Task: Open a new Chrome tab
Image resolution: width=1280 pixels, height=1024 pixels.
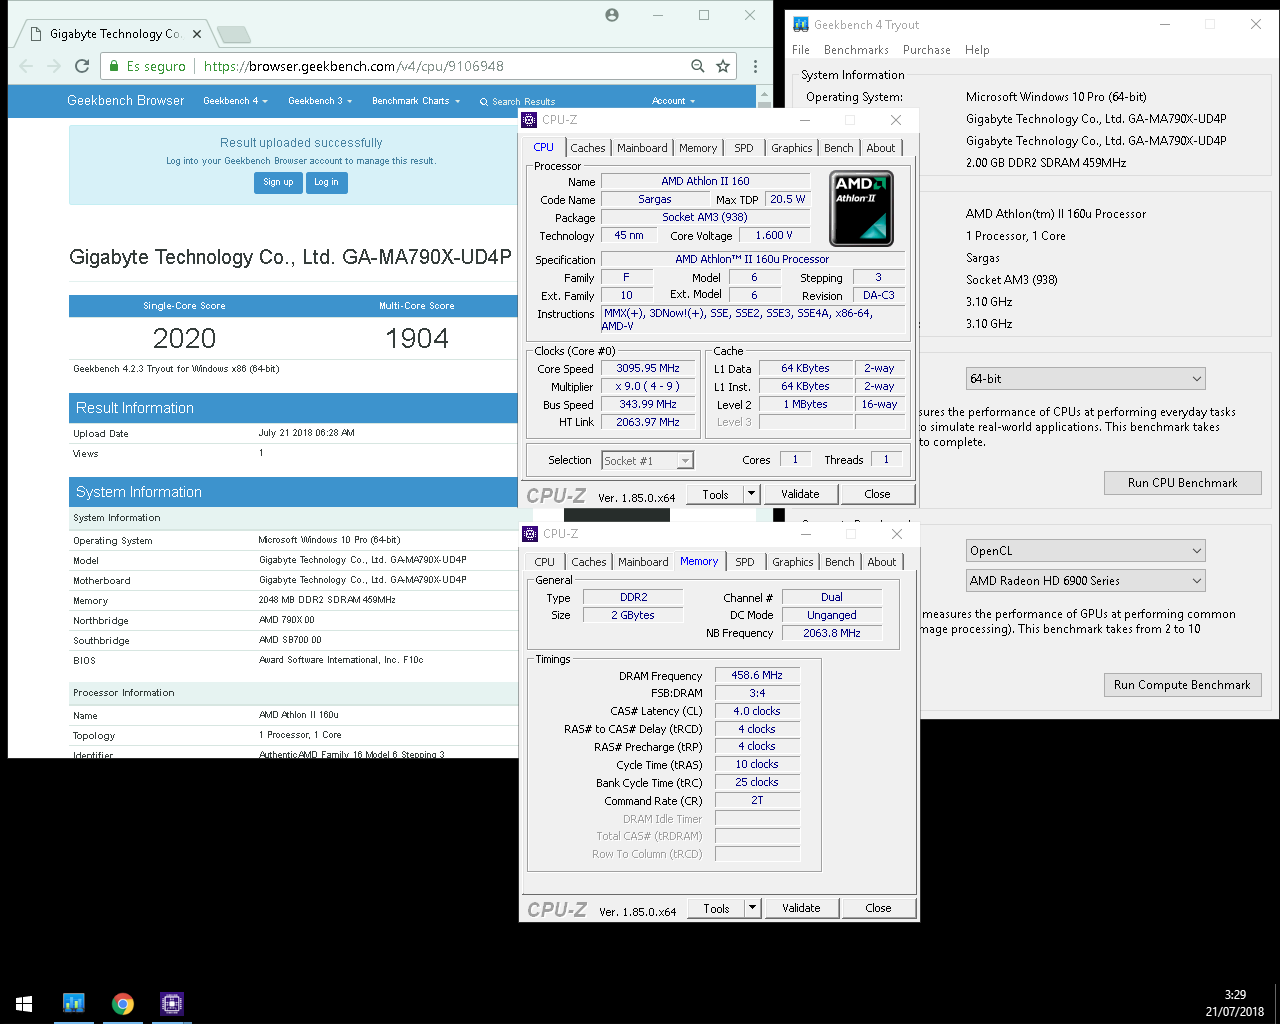Action: 234,35
